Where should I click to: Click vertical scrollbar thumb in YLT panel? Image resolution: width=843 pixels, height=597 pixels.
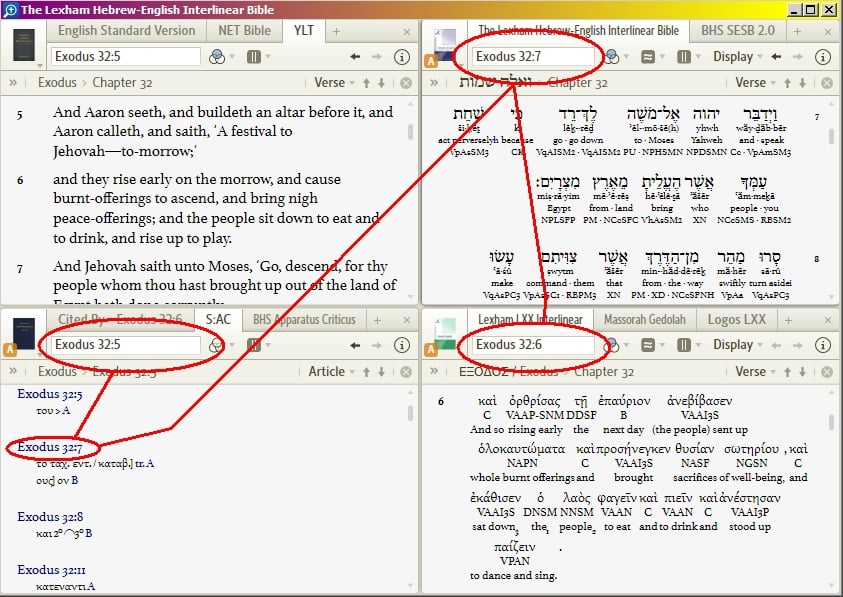click(x=410, y=131)
